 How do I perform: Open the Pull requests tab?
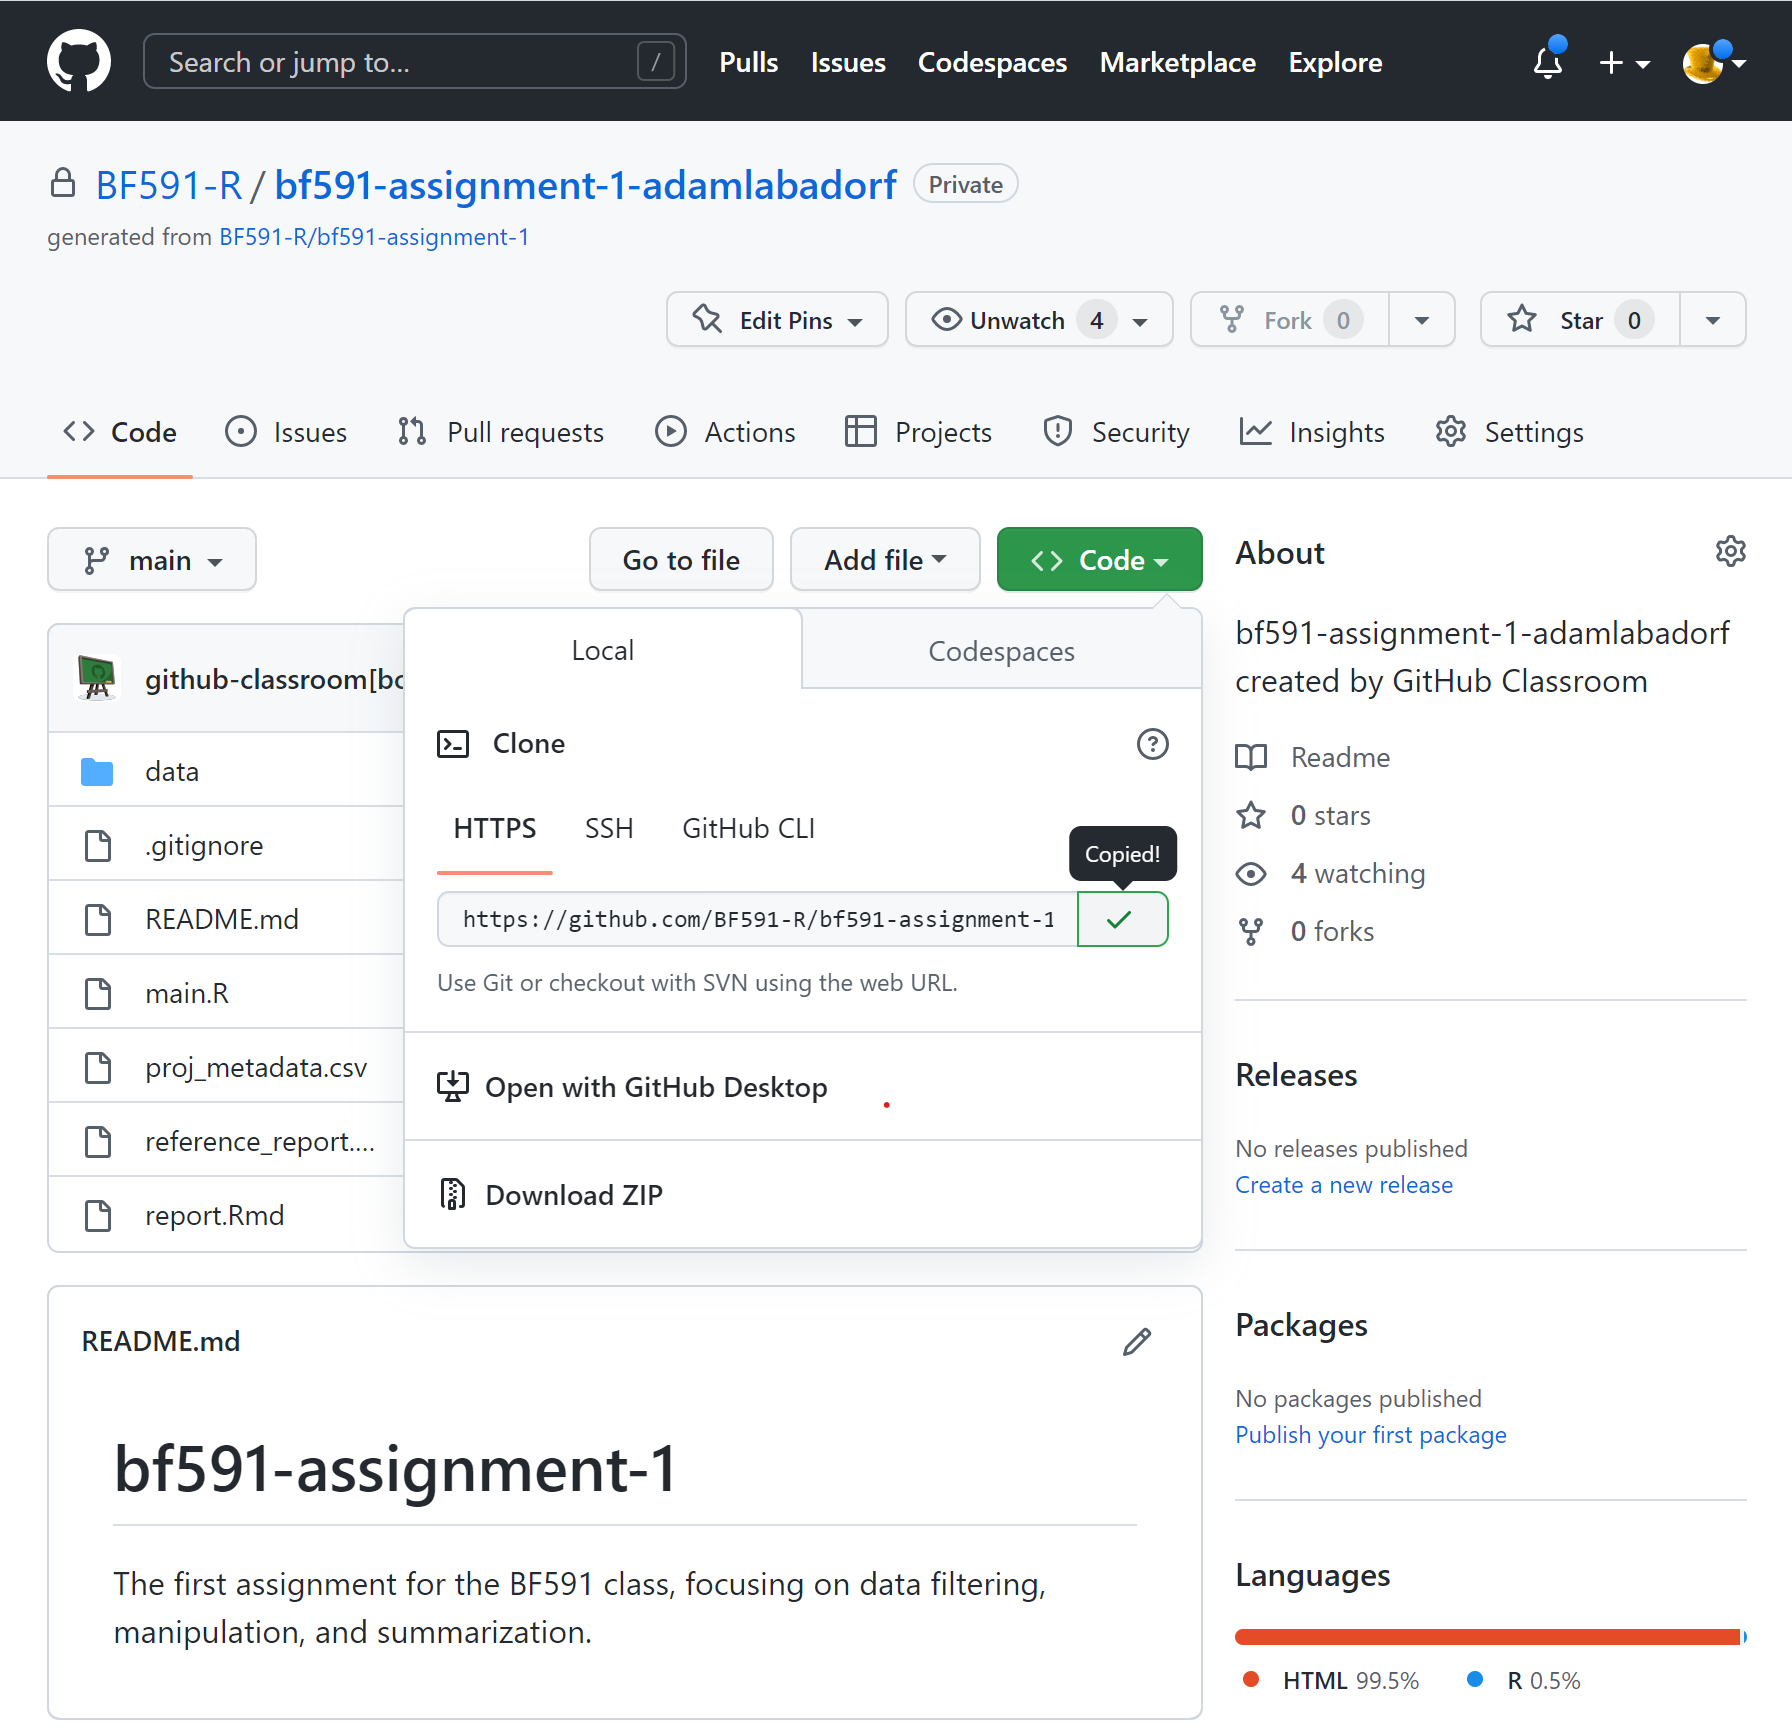click(501, 432)
